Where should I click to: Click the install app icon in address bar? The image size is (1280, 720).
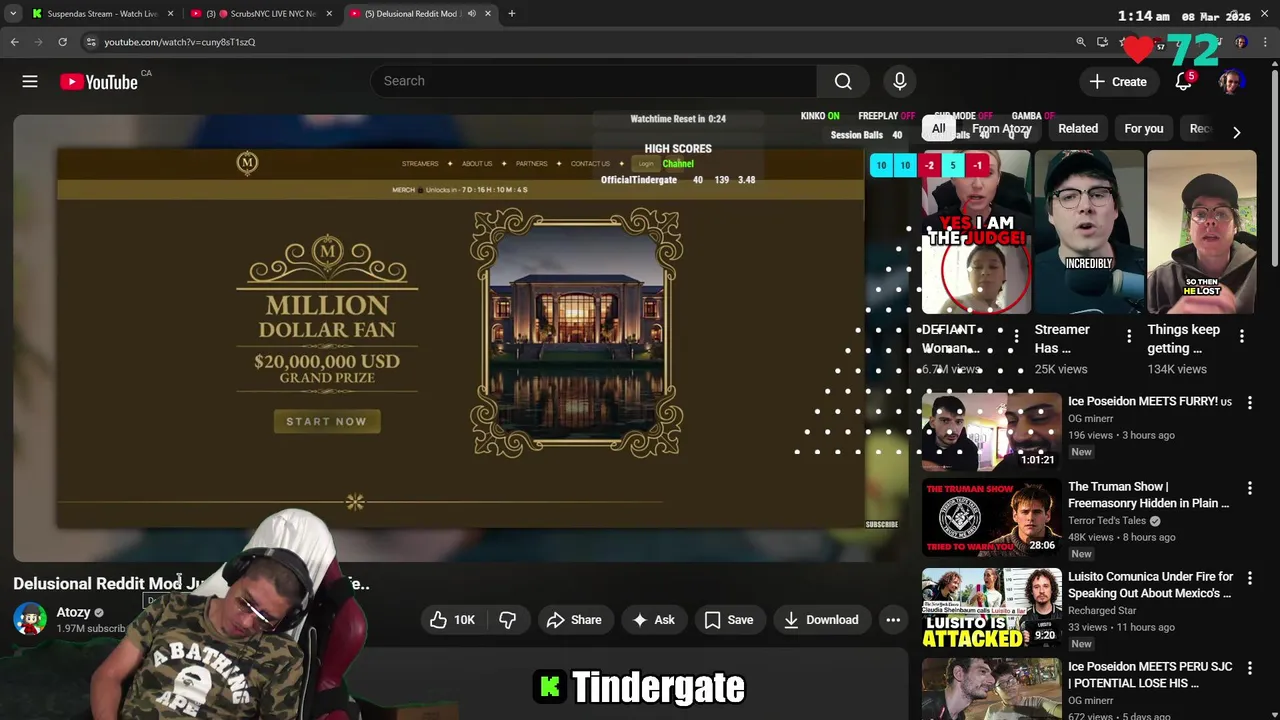1102,42
